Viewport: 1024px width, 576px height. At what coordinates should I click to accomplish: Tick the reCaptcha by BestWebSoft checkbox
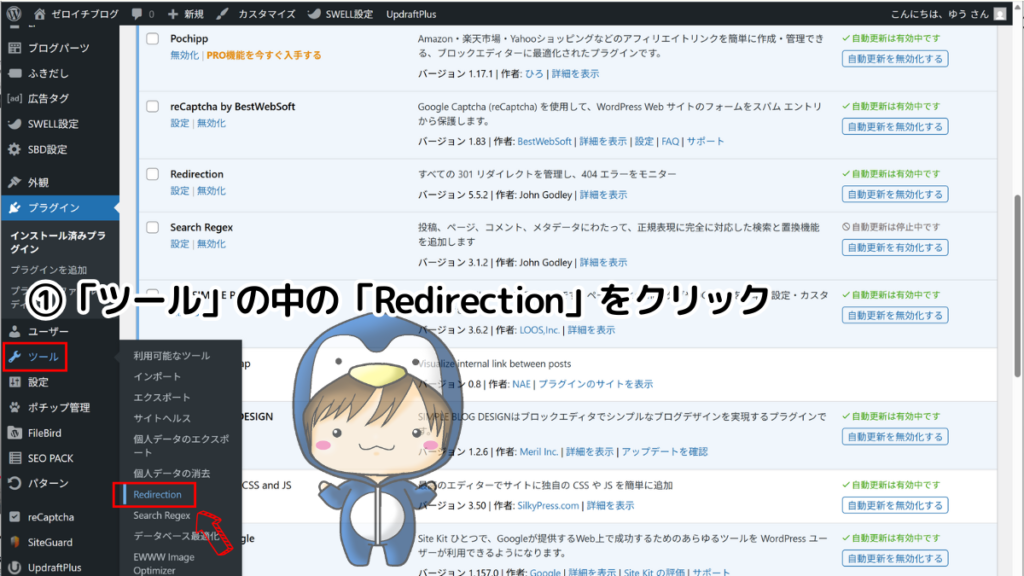click(152, 106)
